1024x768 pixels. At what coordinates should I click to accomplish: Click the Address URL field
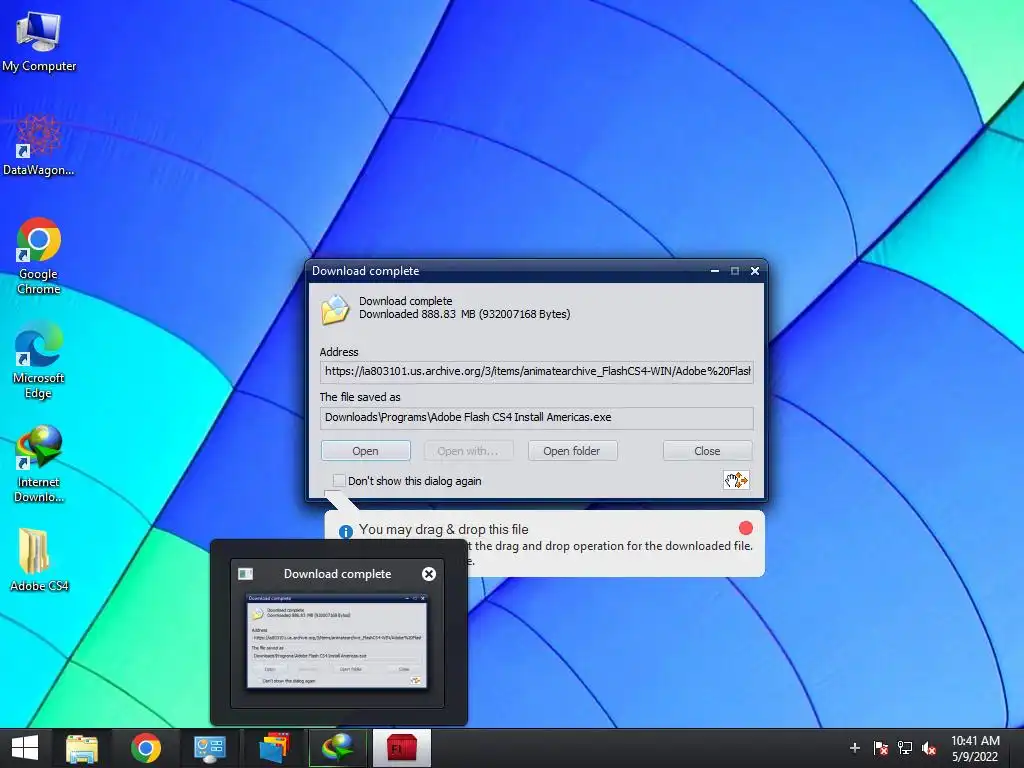[x=537, y=372]
